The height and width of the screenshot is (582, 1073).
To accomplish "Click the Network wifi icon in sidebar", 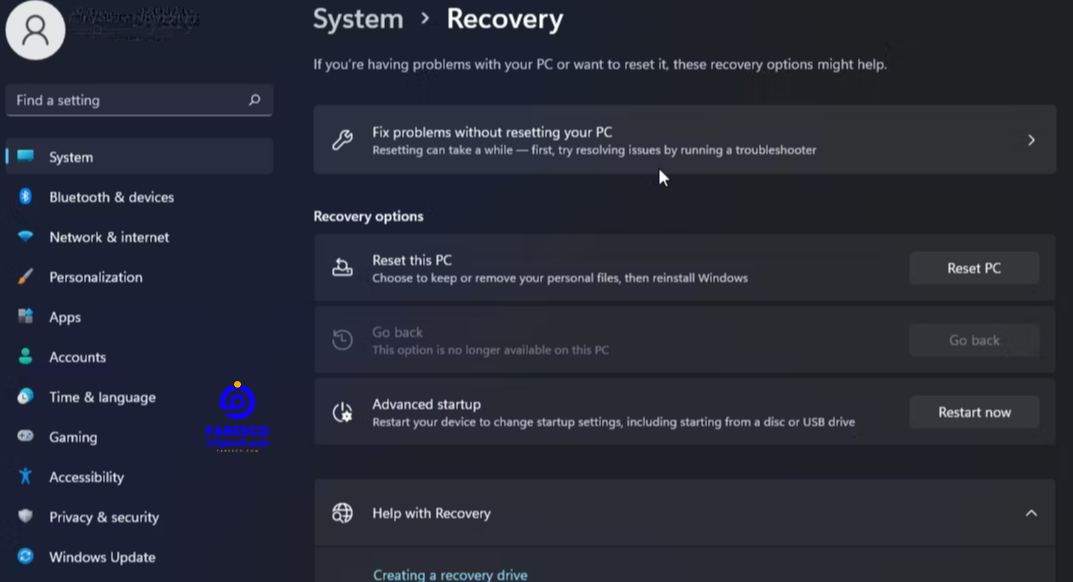I will tap(25, 236).
